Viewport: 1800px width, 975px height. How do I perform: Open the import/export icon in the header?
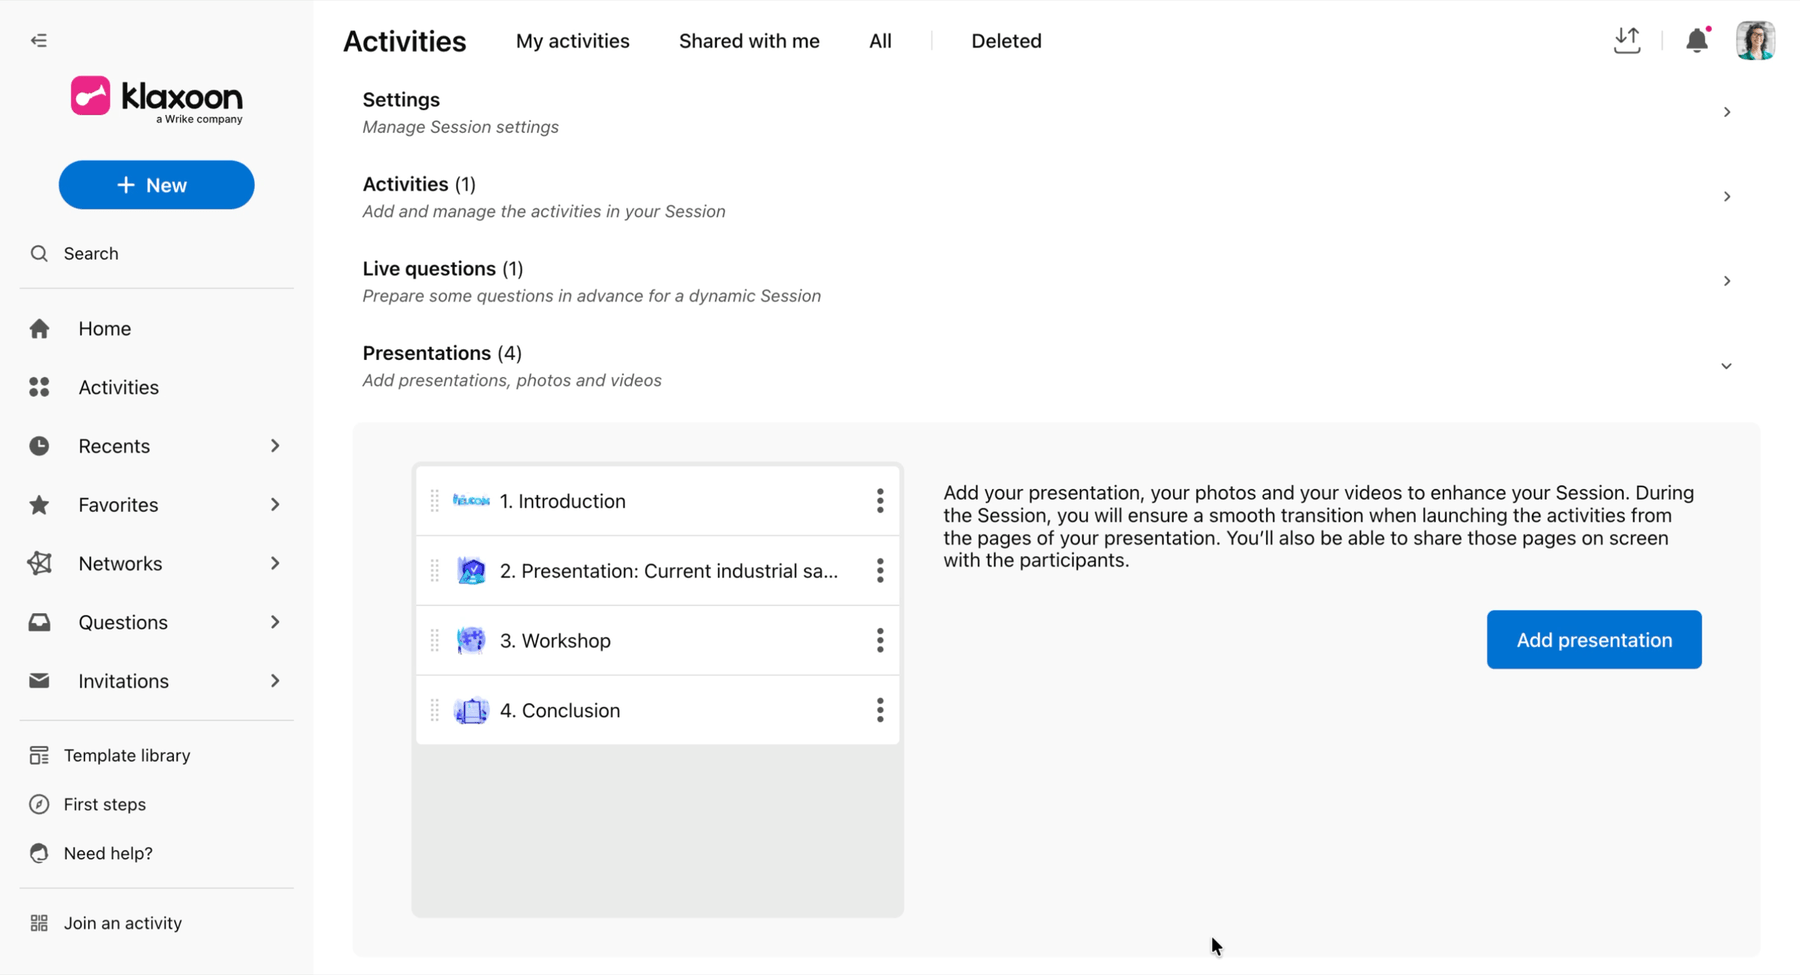pos(1627,41)
